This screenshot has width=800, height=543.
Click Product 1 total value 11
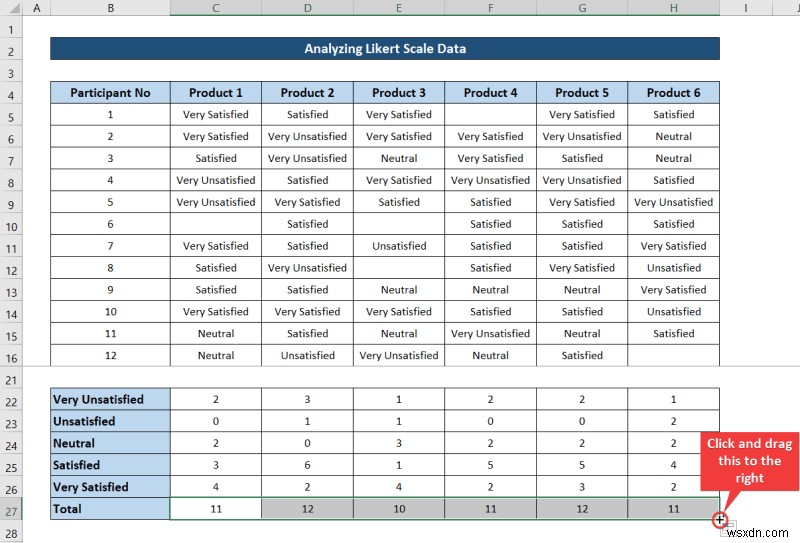tap(216, 509)
